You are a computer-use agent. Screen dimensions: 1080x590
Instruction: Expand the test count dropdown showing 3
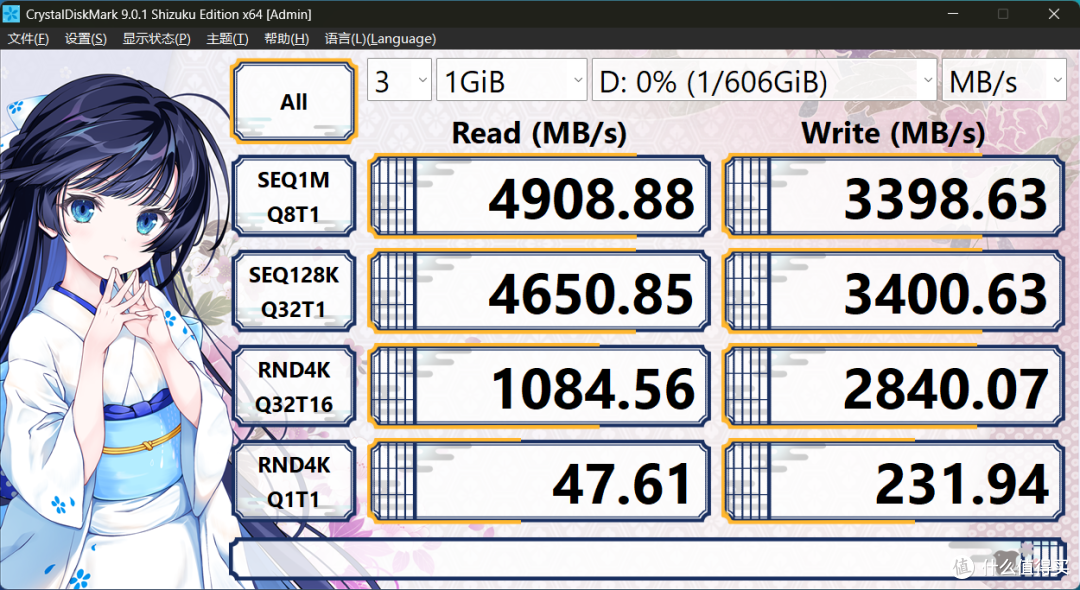click(399, 80)
